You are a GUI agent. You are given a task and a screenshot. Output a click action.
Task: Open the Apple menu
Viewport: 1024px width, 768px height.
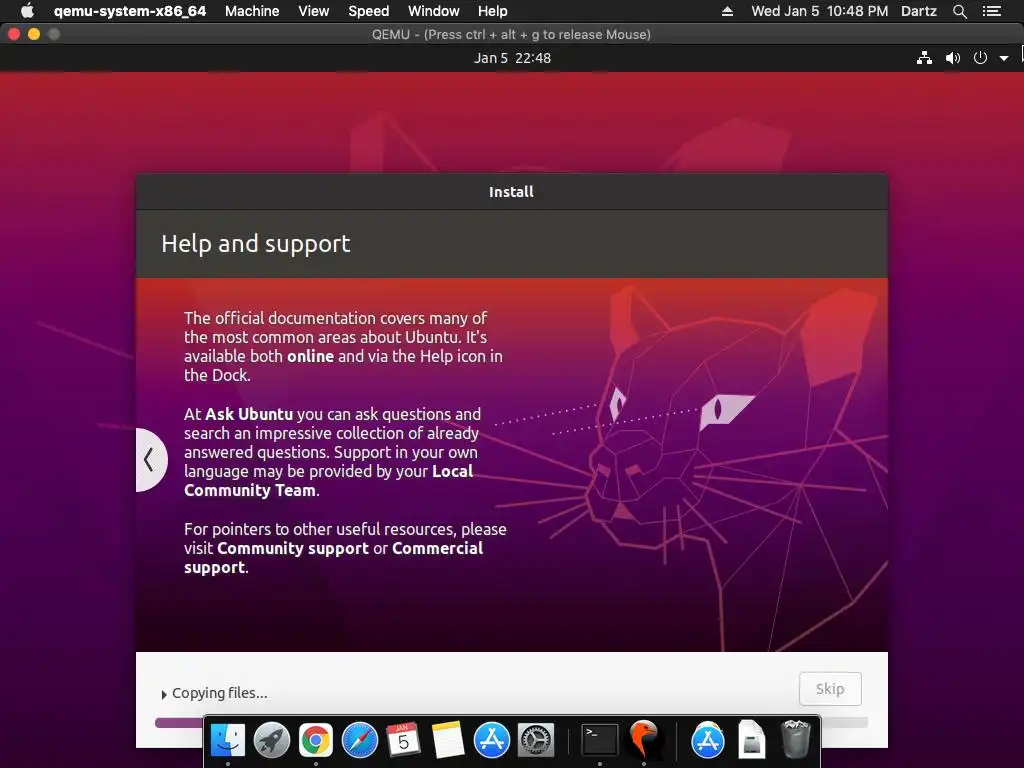tap(27, 11)
